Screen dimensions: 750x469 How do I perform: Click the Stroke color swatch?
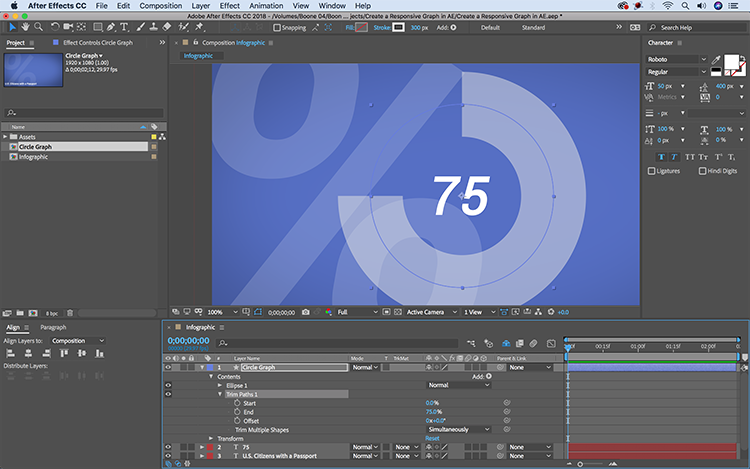pyautogui.click(x=398, y=28)
